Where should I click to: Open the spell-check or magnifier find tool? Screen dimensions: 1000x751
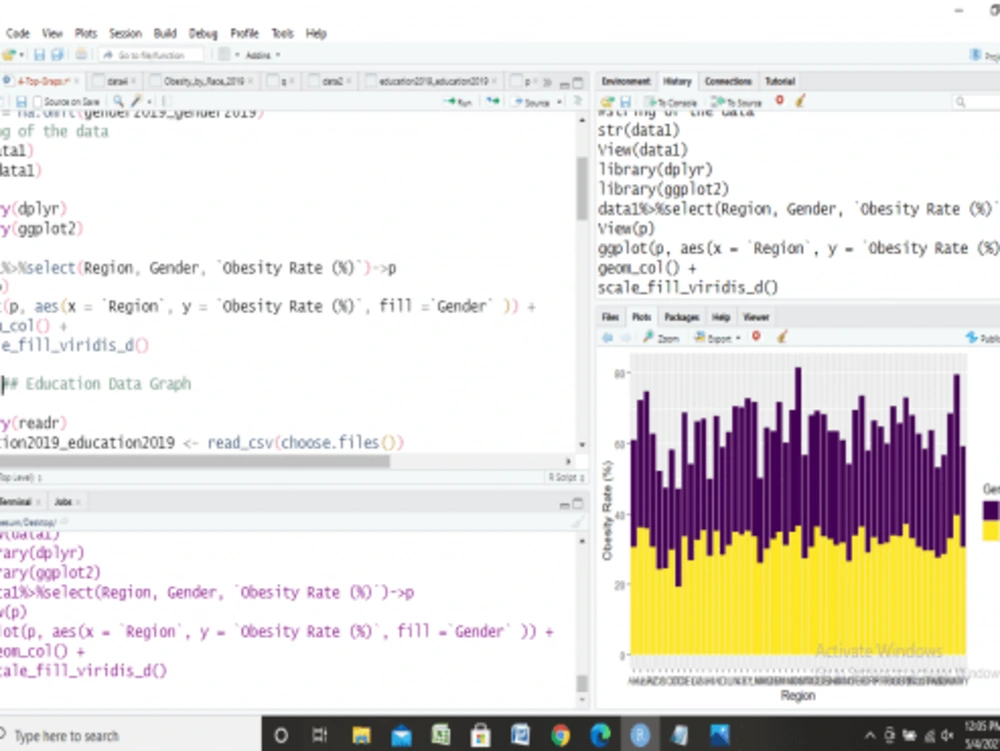(x=116, y=101)
